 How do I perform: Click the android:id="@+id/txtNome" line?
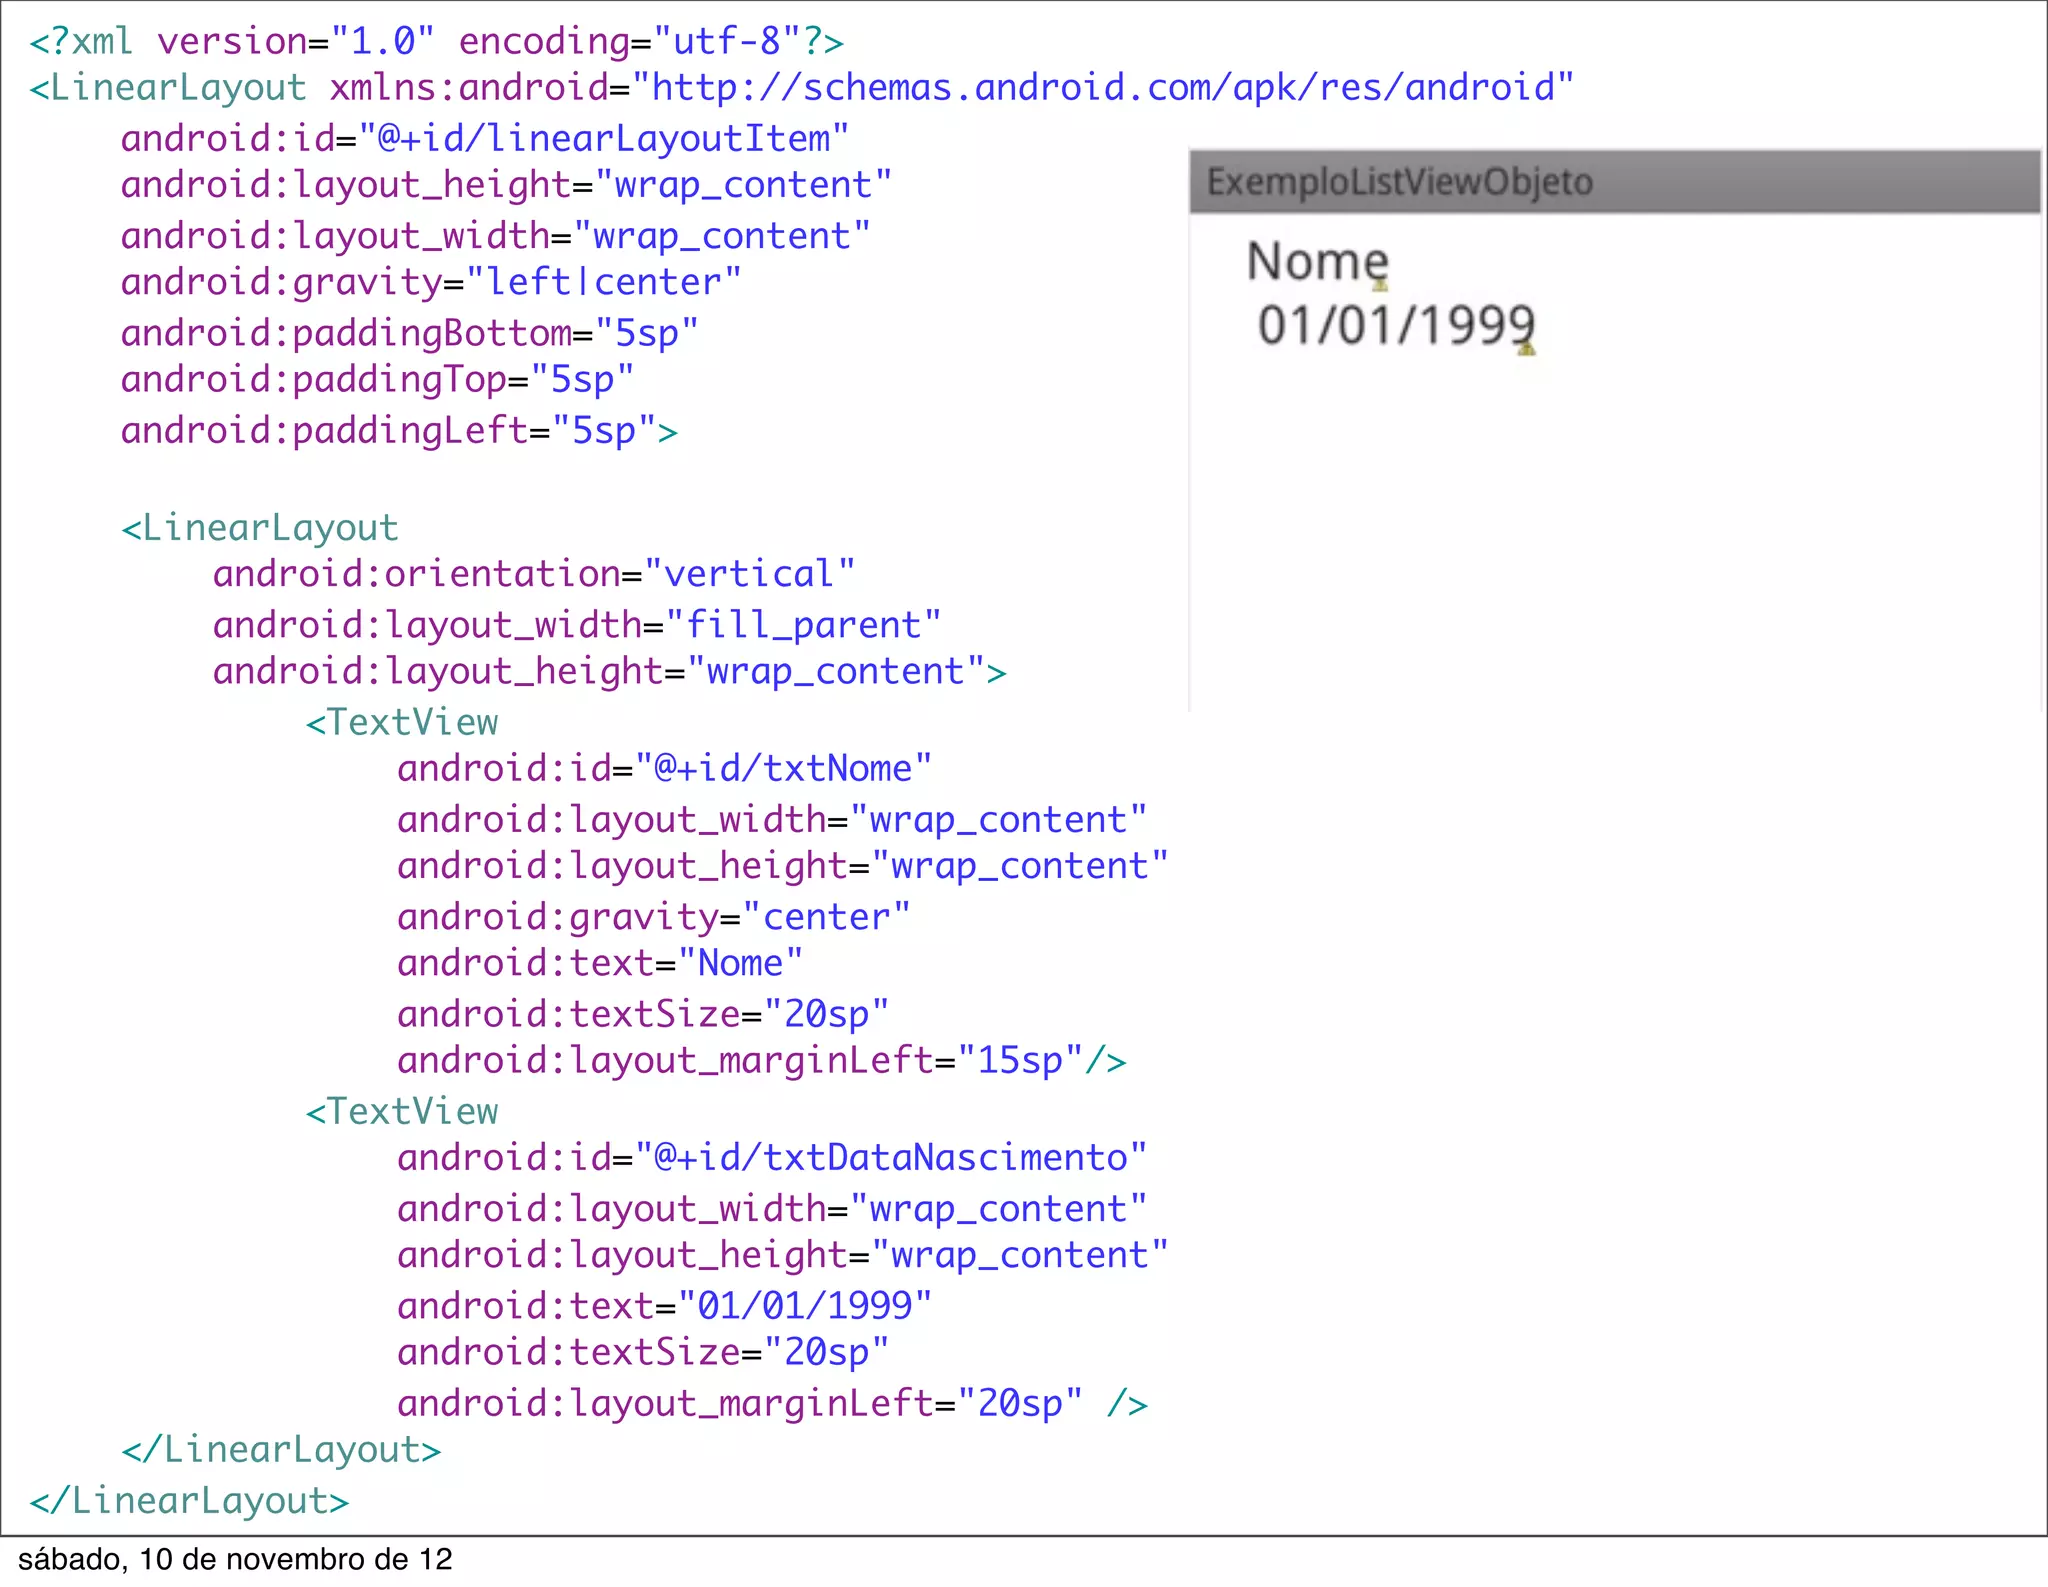coord(665,769)
